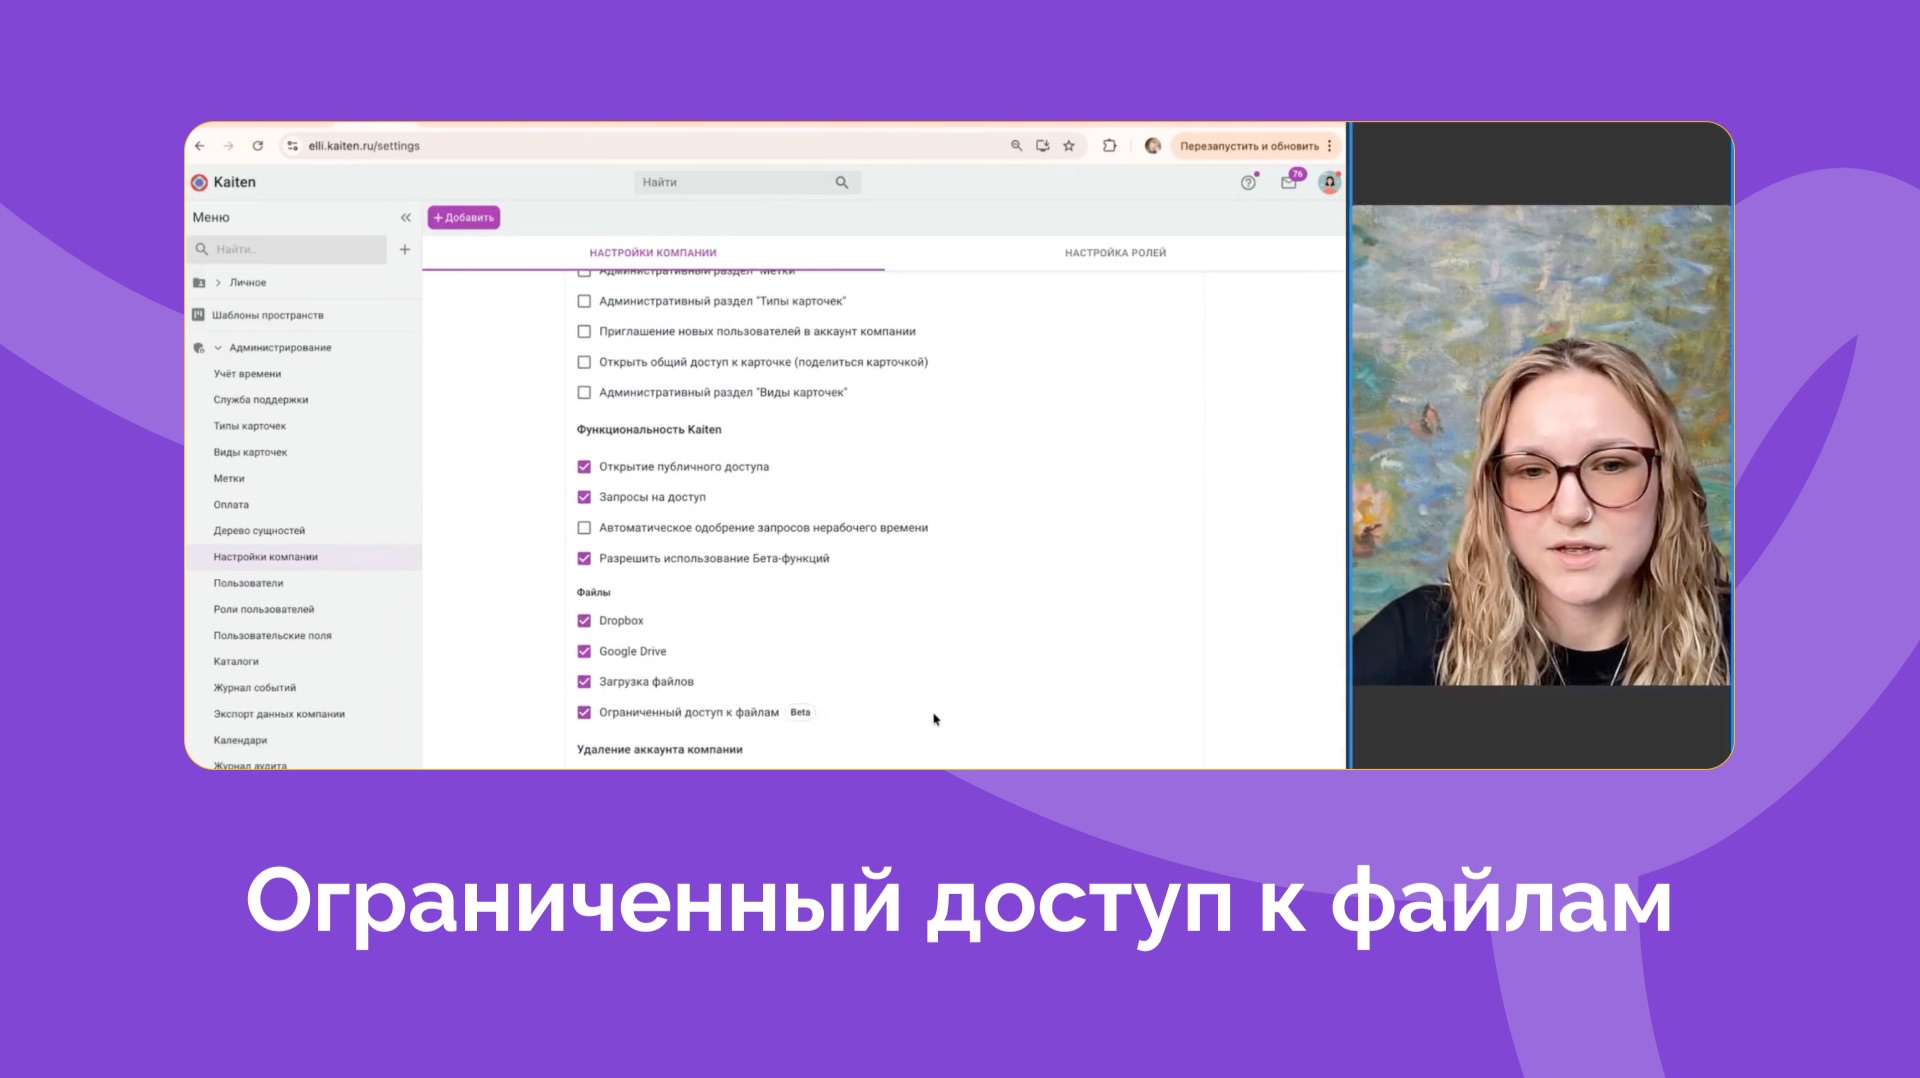This screenshot has height=1078, width=1920.
Task: Click the webcam video of presenter
Action: click(1540, 445)
